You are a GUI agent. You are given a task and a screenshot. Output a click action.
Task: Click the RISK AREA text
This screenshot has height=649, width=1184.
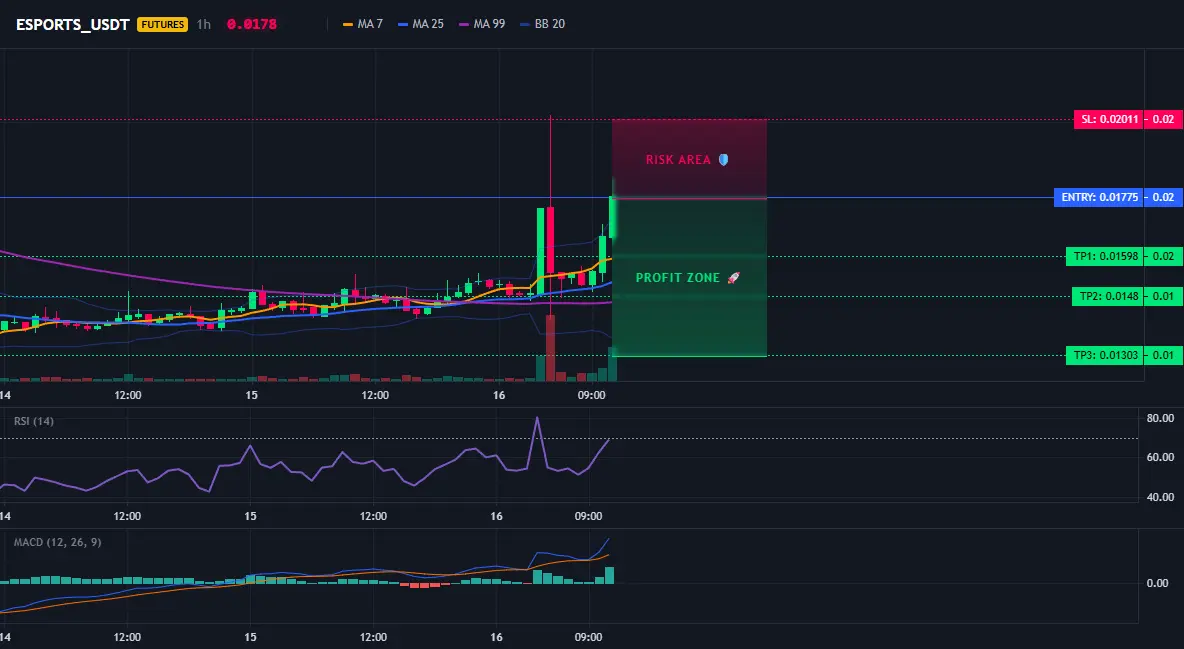678,159
